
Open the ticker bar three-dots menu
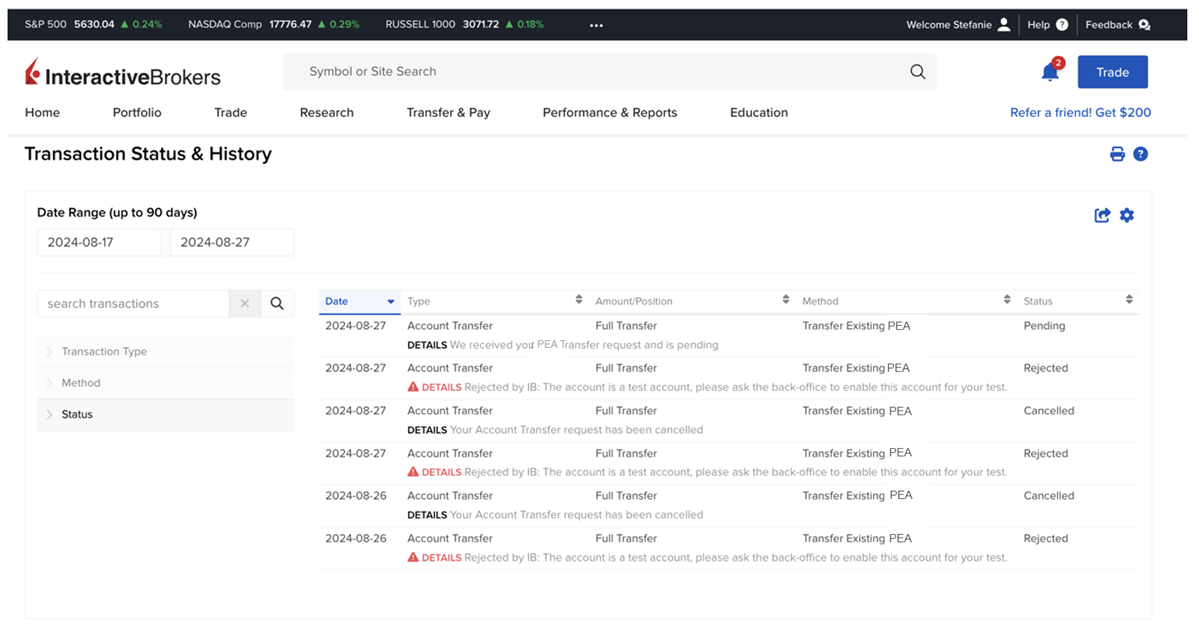point(596,25)
